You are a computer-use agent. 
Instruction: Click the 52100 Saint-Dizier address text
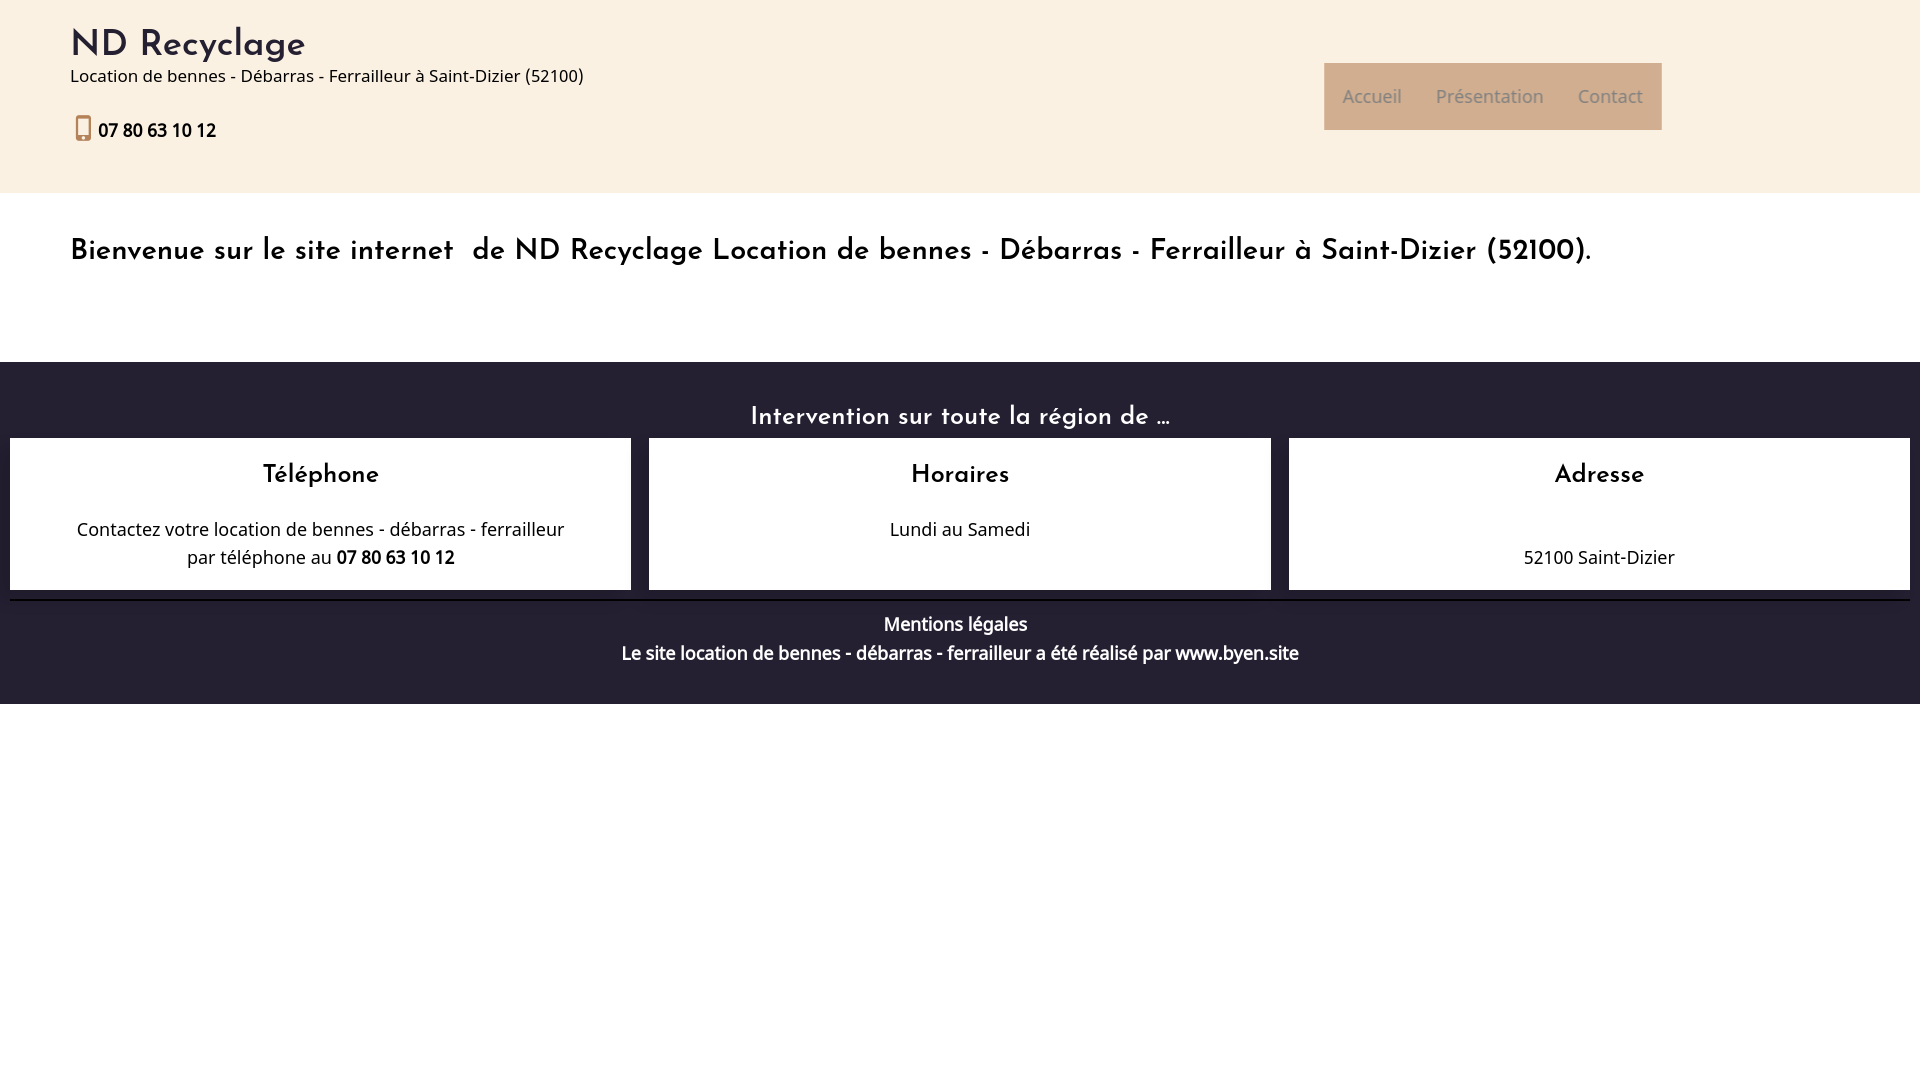pyautogui.click(x=1598, y=557)
